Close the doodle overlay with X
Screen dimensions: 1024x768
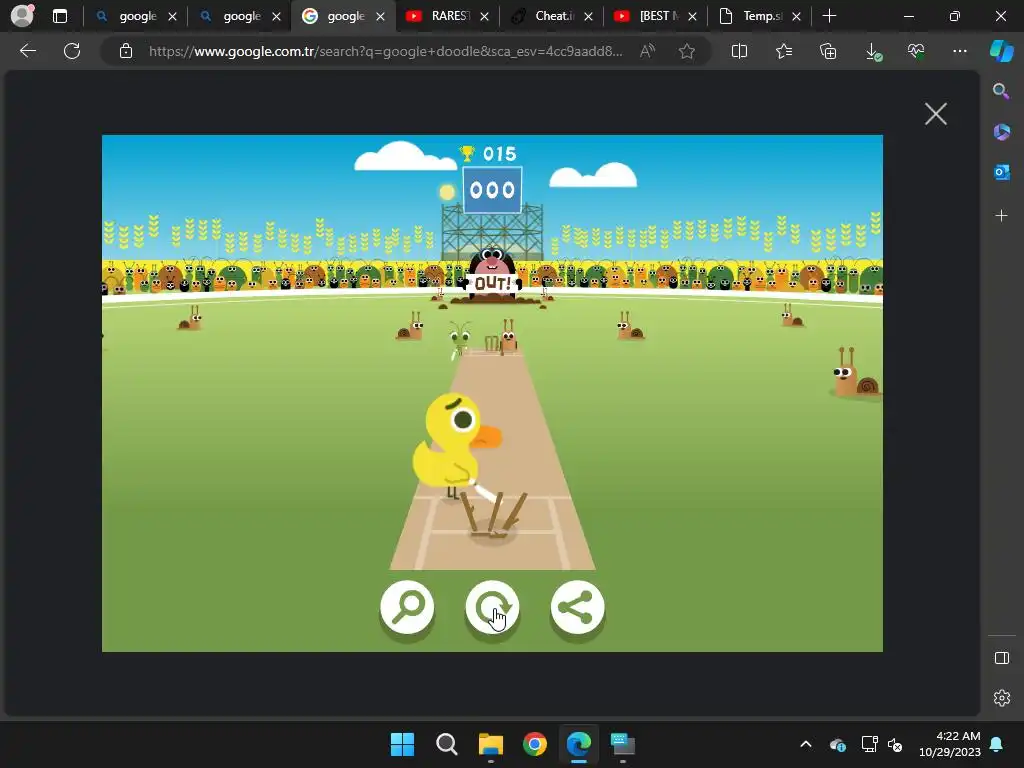[936, 114]
